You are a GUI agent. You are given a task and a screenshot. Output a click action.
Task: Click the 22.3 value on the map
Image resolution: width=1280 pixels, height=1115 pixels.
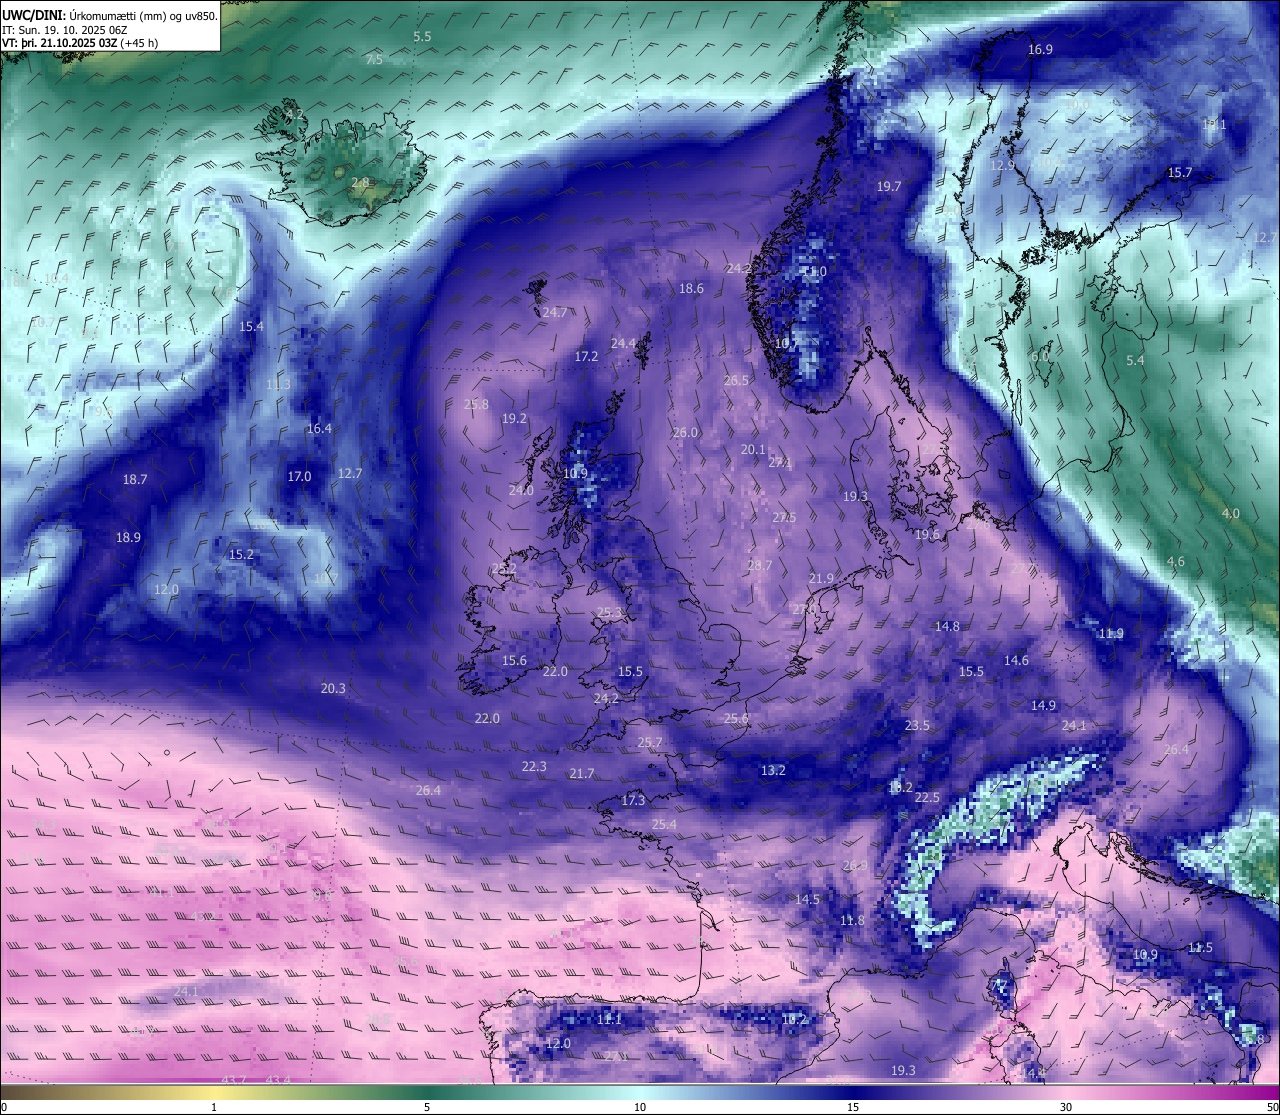tap(534, 766)
